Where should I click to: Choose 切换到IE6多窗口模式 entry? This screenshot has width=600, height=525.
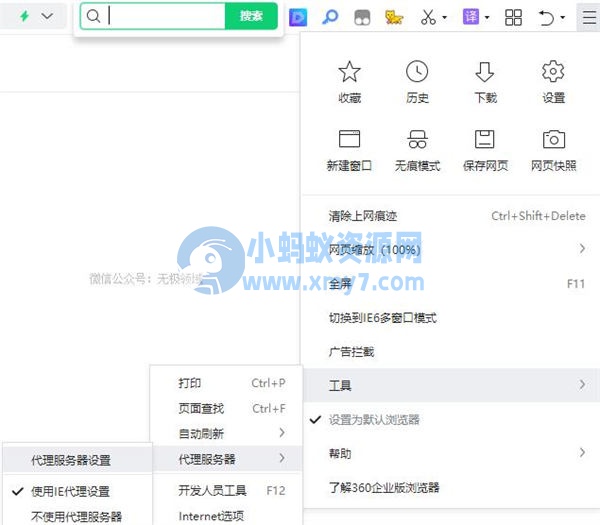(451, 318)
